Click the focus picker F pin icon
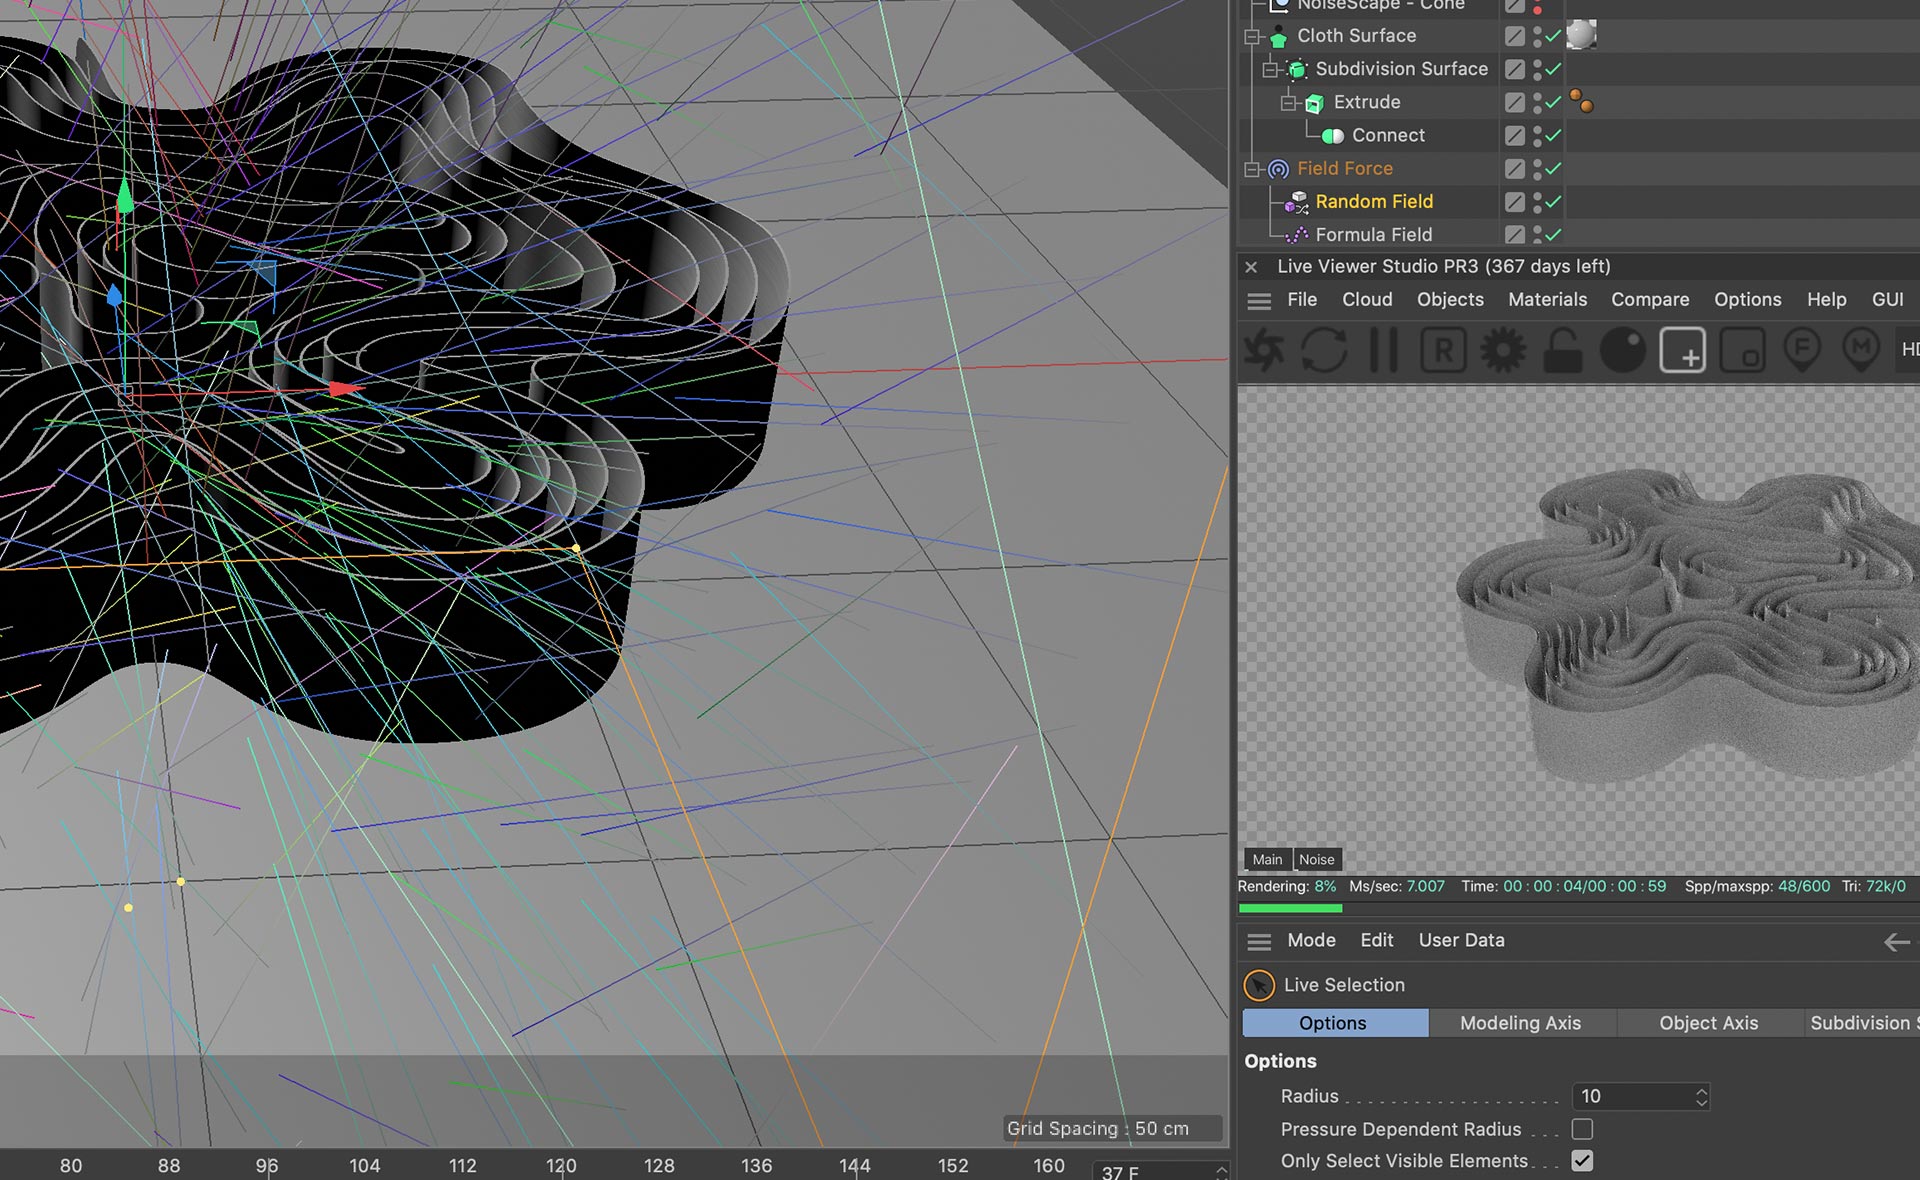Viewport: 1920px width, 1180px height. pyautogui.click(x=1802, y=351)
